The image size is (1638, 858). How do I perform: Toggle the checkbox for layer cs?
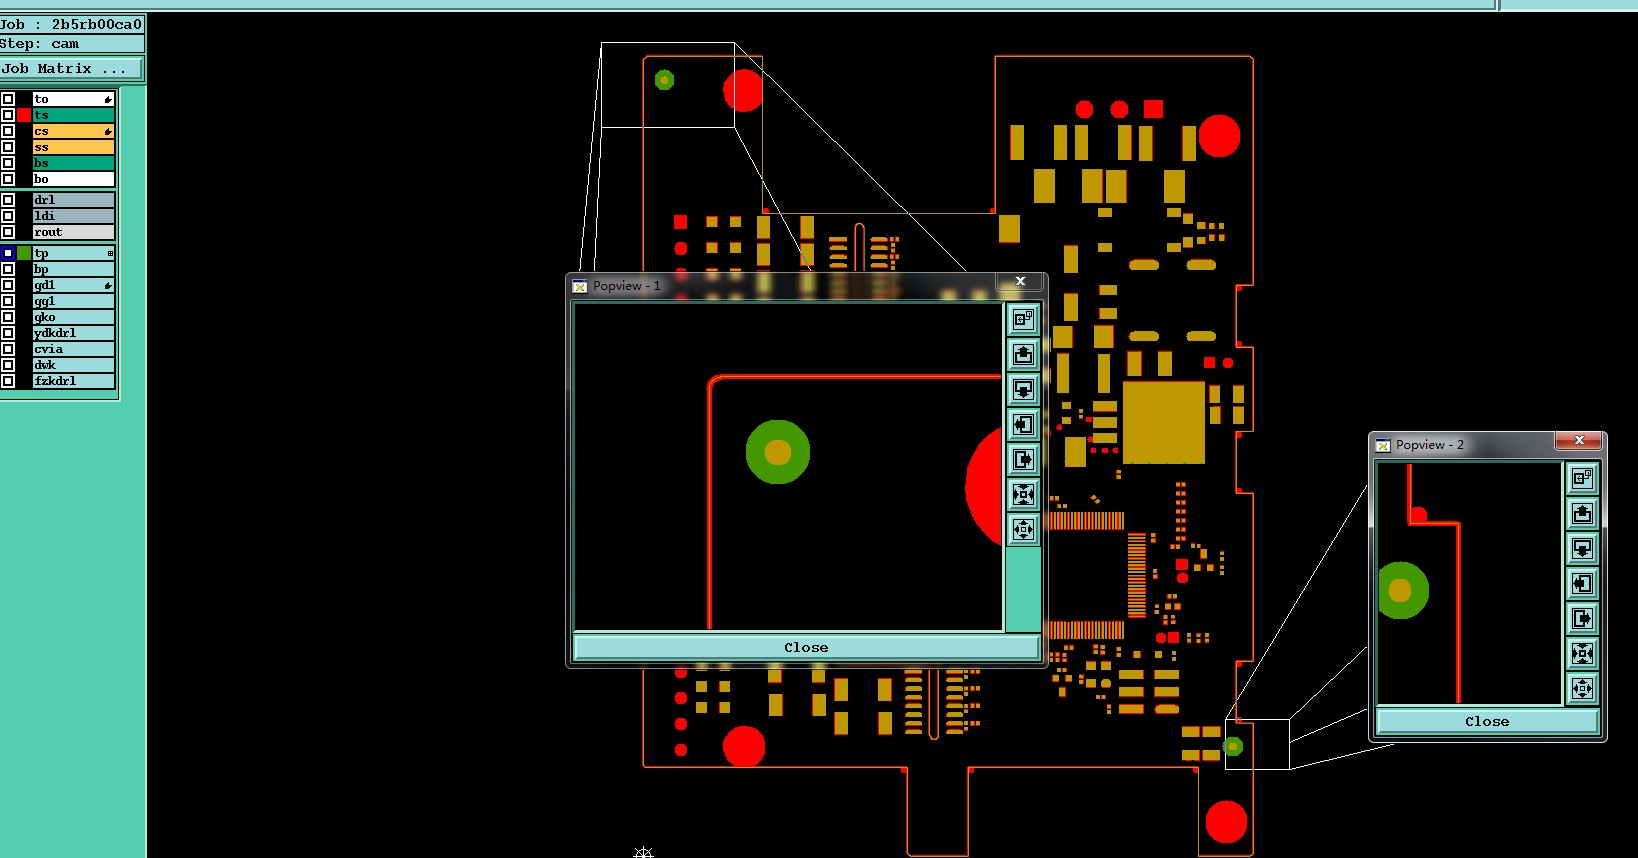point(8,131)
